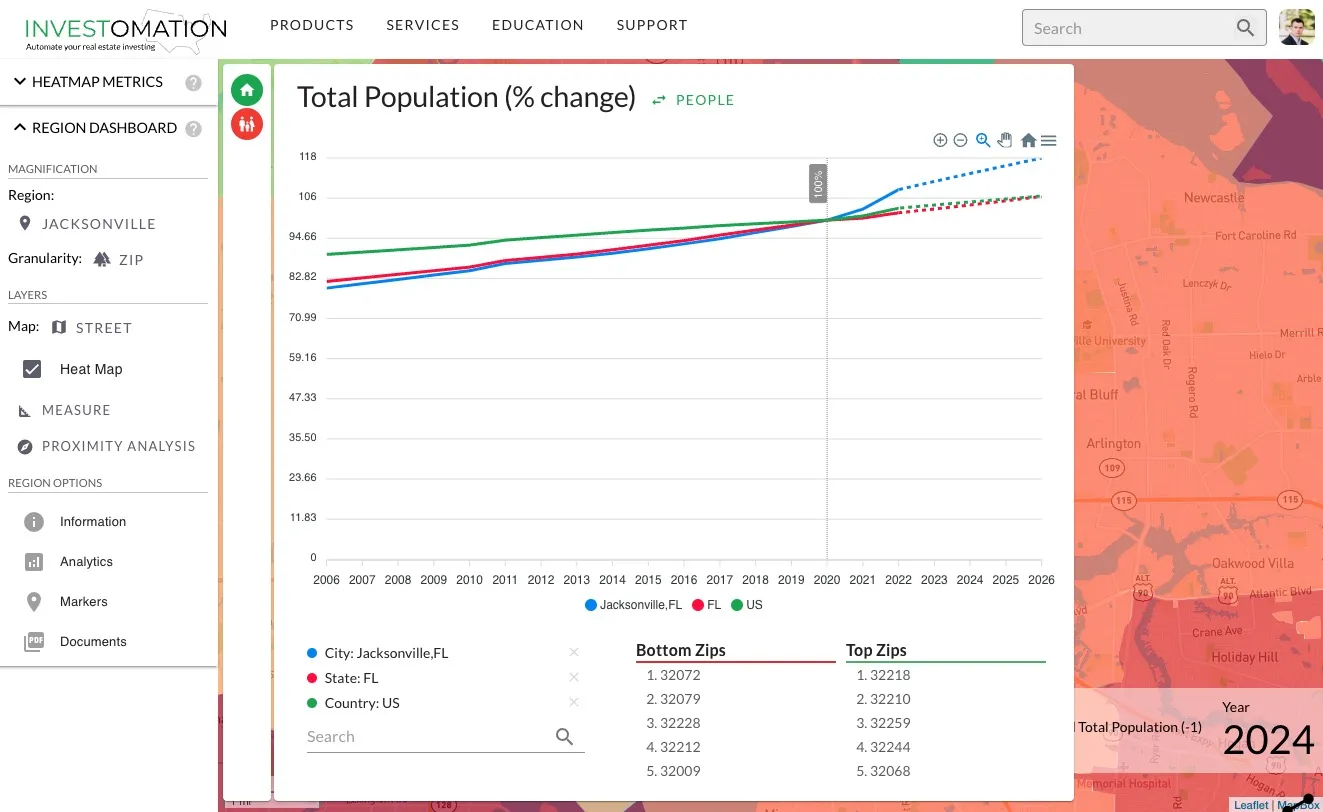Image resolution: width=1323 pixels, height=812 pixels.
Task: Click help icon beside Heatmap Metrics
Action: pyautogui.click(x=193, y=83)
